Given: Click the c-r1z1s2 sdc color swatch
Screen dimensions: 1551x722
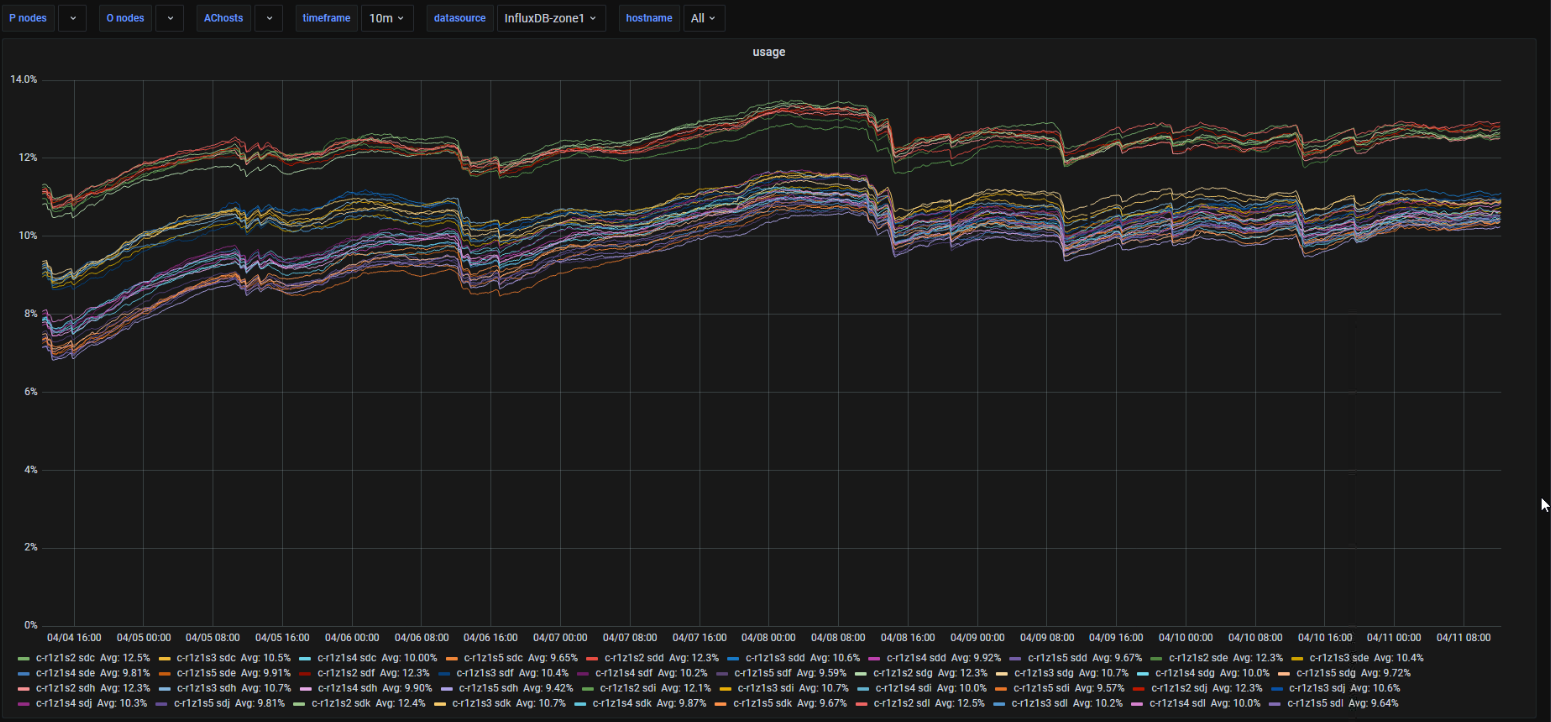Looking at the screenshot, I should point(24,658).
